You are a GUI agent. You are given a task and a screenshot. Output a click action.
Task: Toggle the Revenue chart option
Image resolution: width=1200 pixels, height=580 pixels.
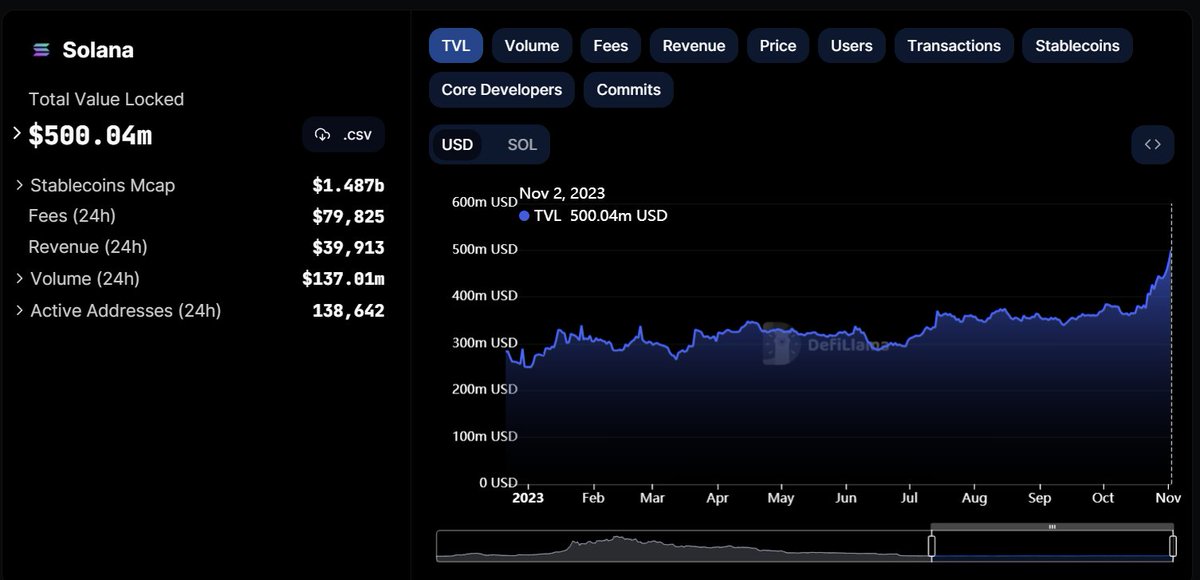click(x=694, y=46)
